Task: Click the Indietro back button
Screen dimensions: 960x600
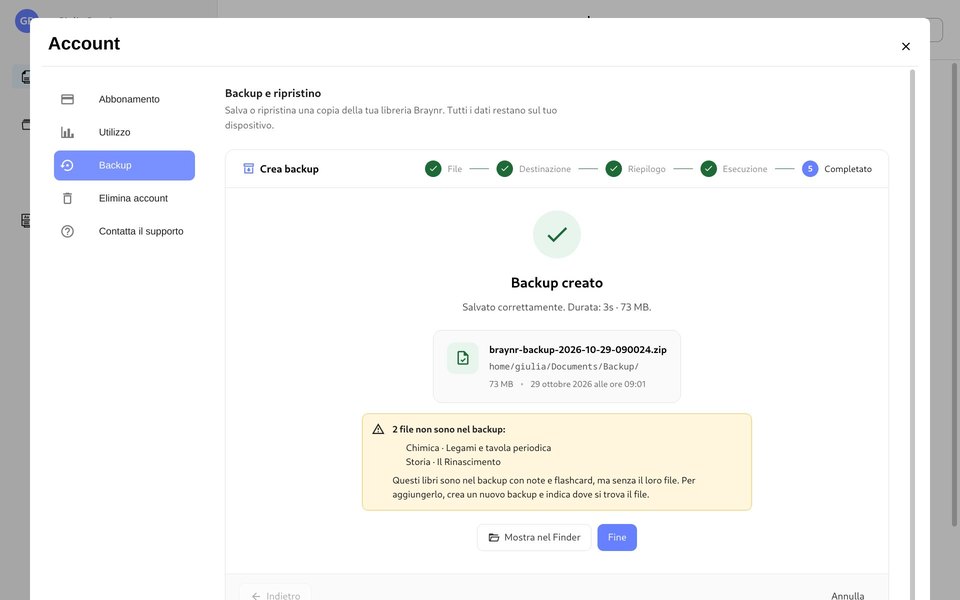Action: pyautogui.click(x=275, y=594)
